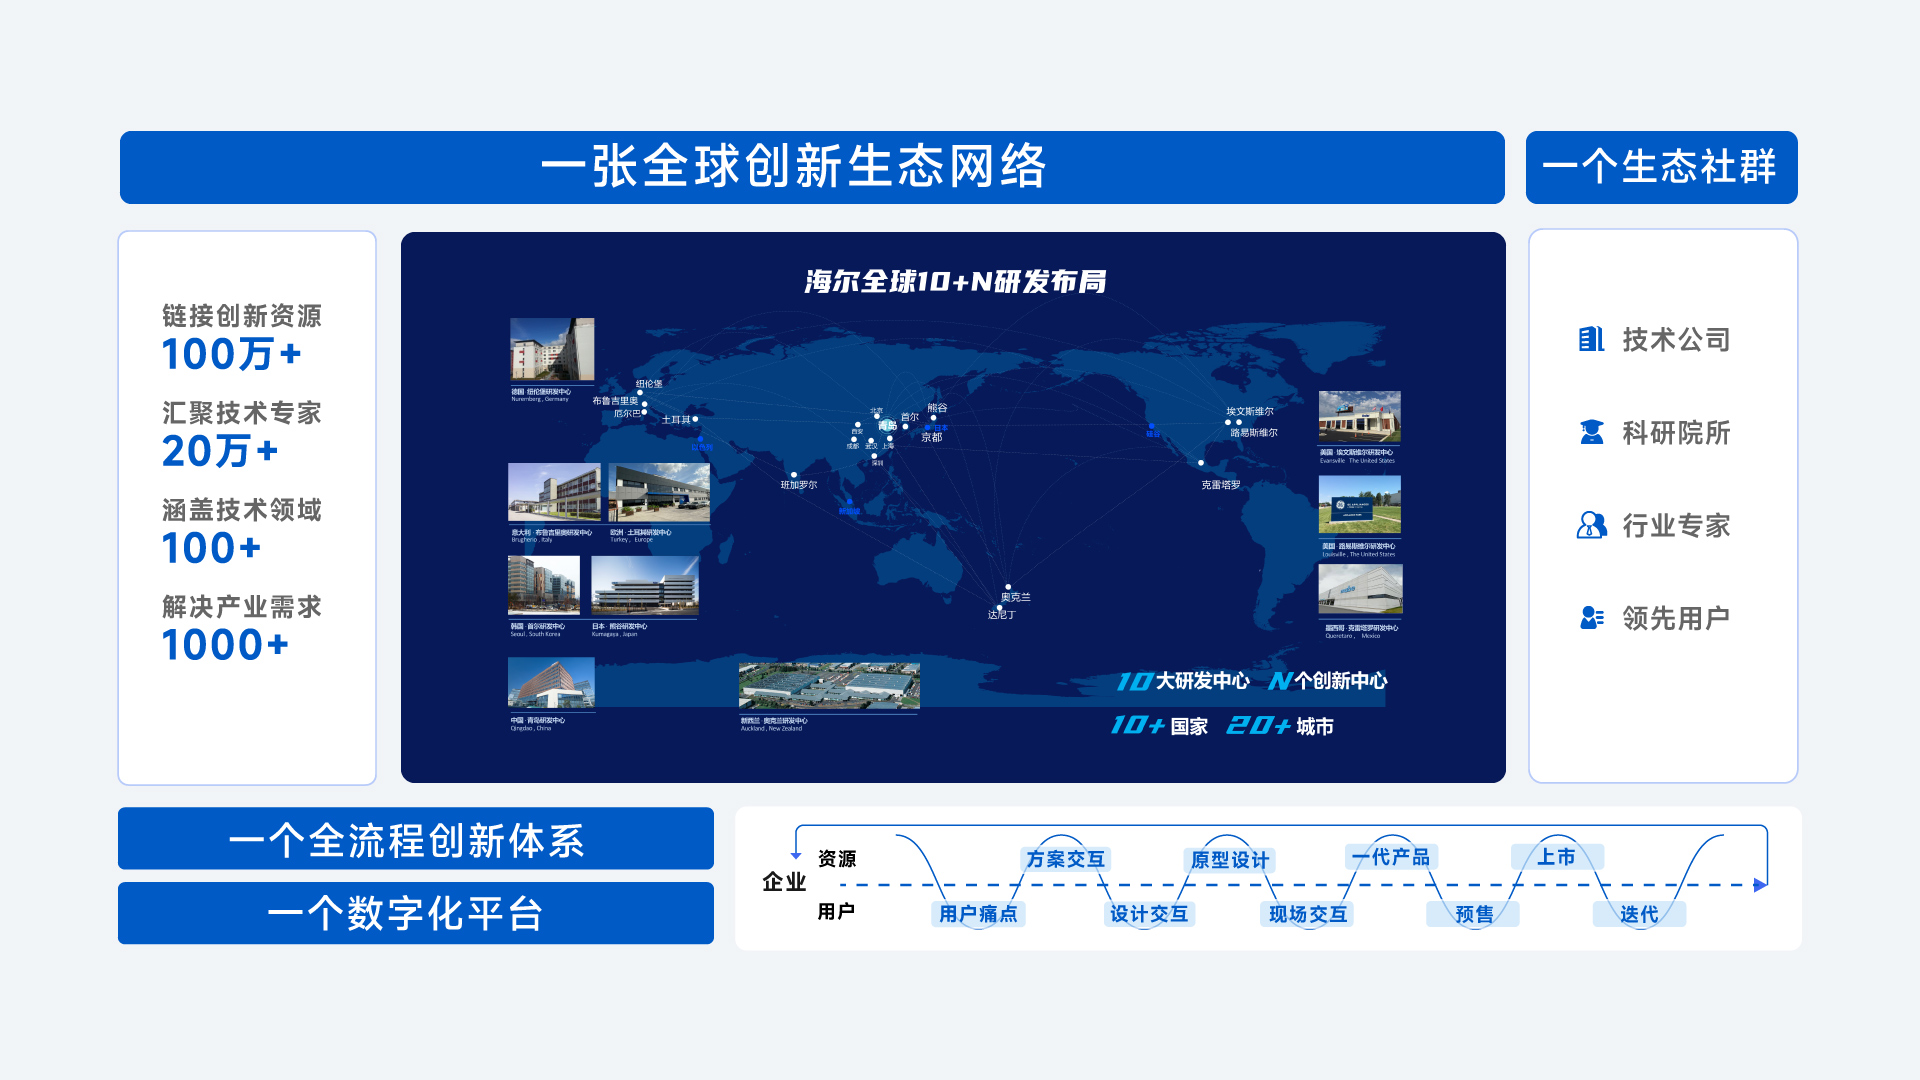Click the 20万+ figure
1920x1080 pixels.
pyautogui.click(x=219, y=451)
